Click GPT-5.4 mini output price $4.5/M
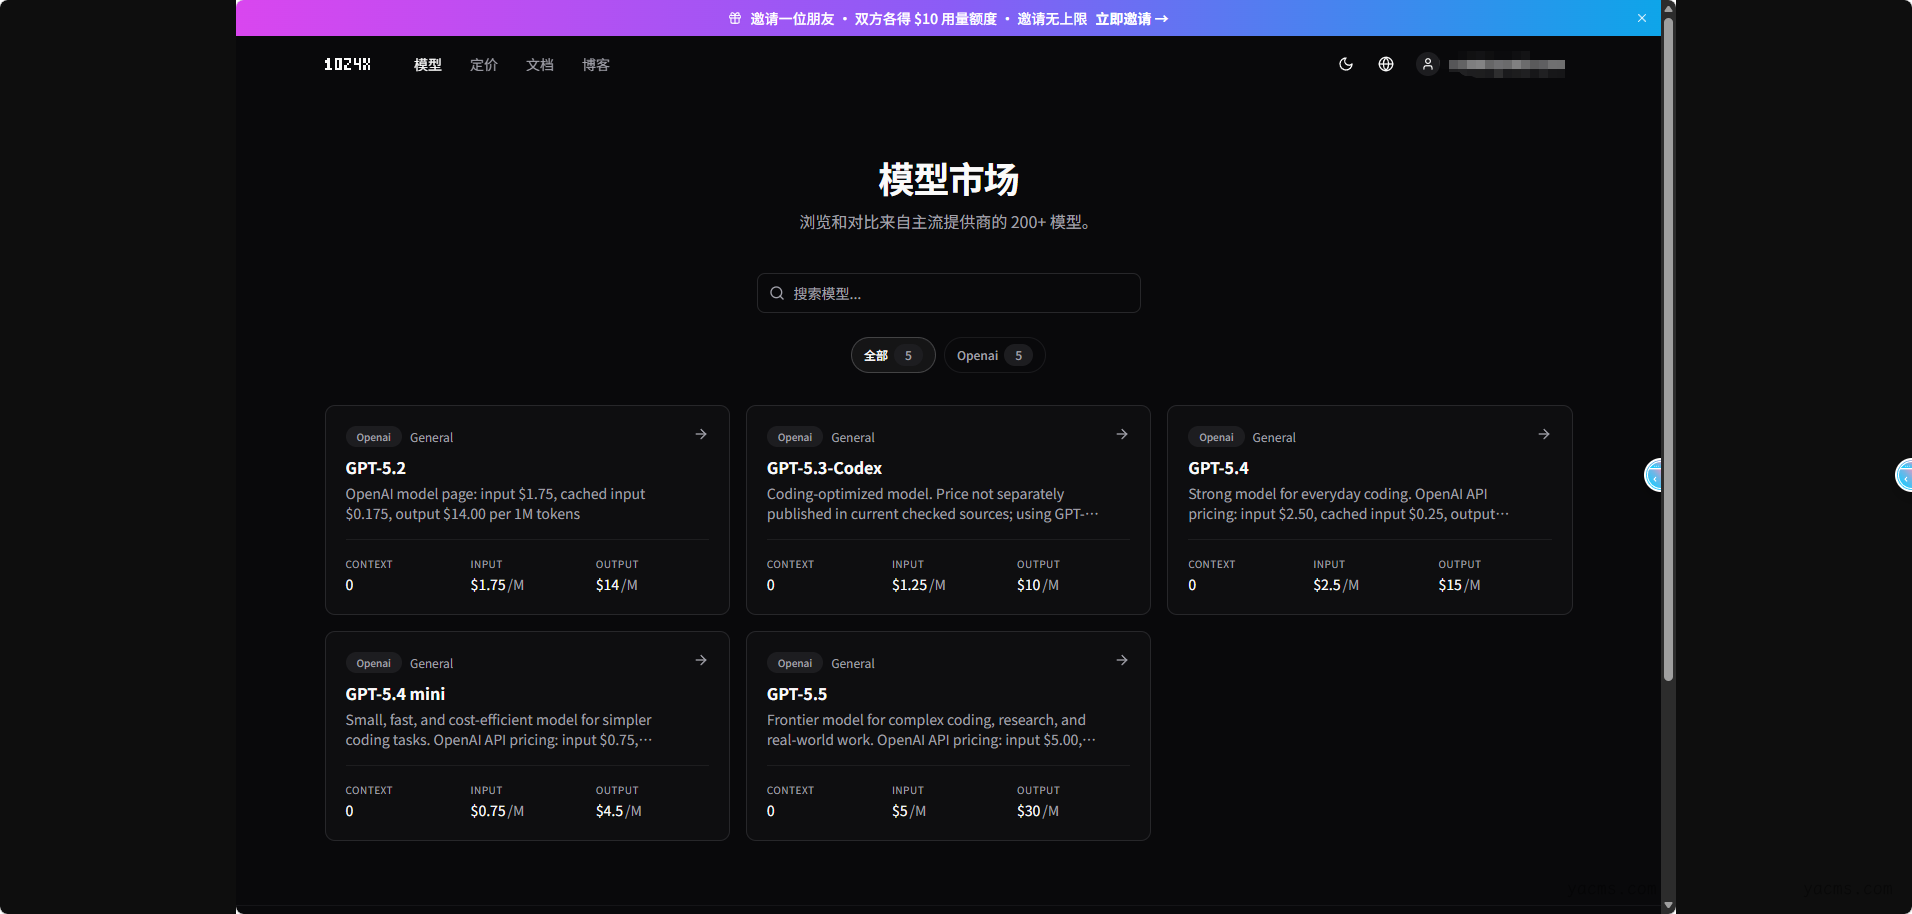Viewport: 1912px width, 914px height. coord(618,811)
